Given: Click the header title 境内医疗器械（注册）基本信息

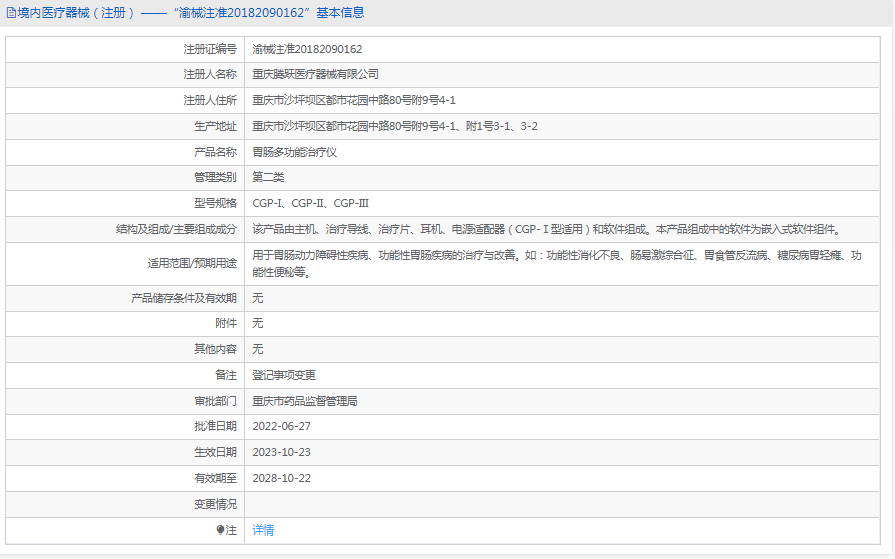Looking at the screenshot, I should coord(190,13).
